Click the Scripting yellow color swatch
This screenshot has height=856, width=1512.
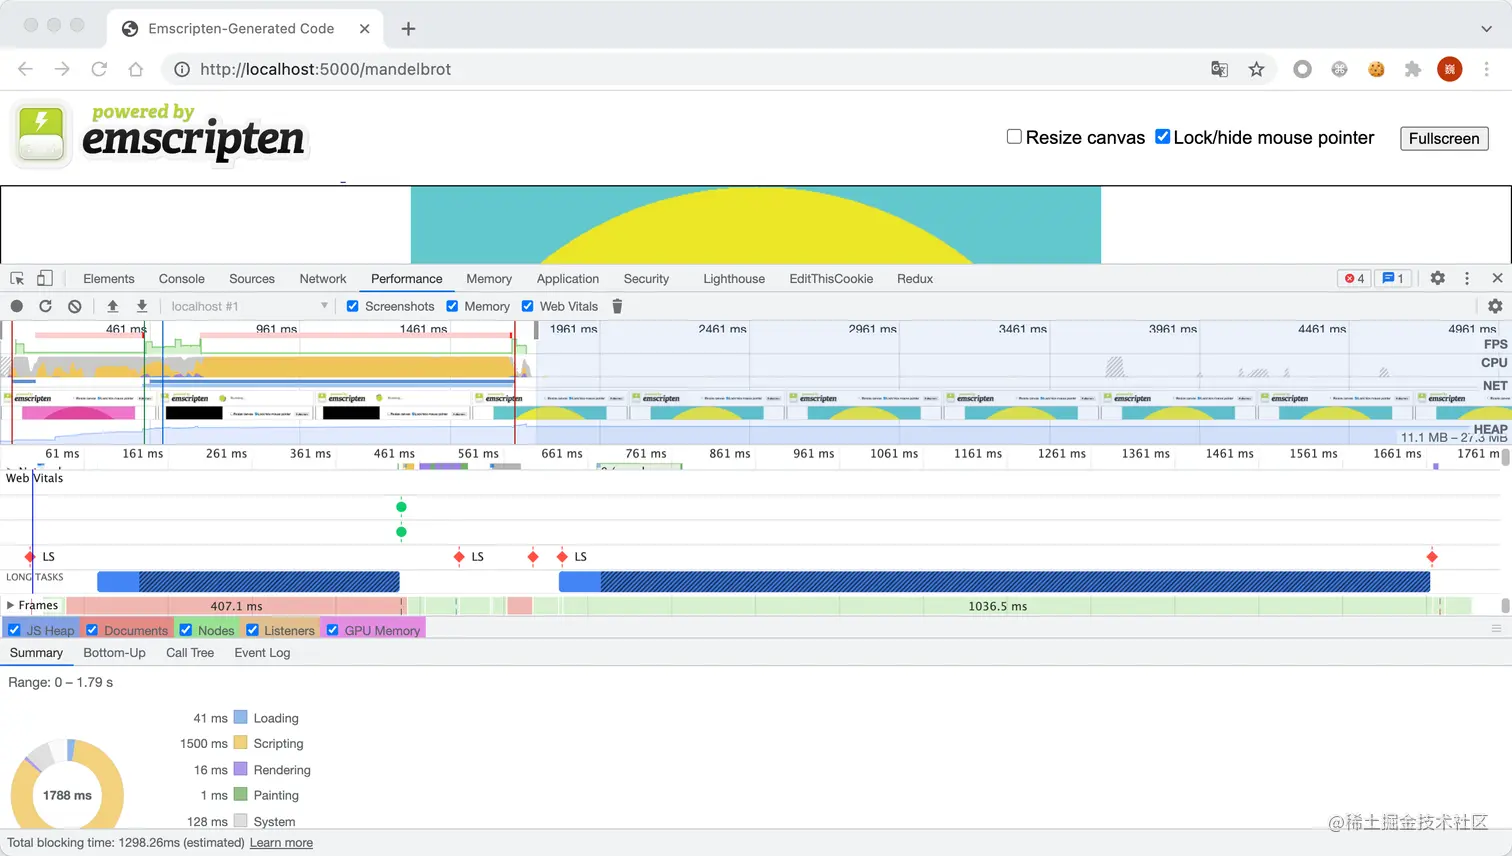[x=240, y=743]
